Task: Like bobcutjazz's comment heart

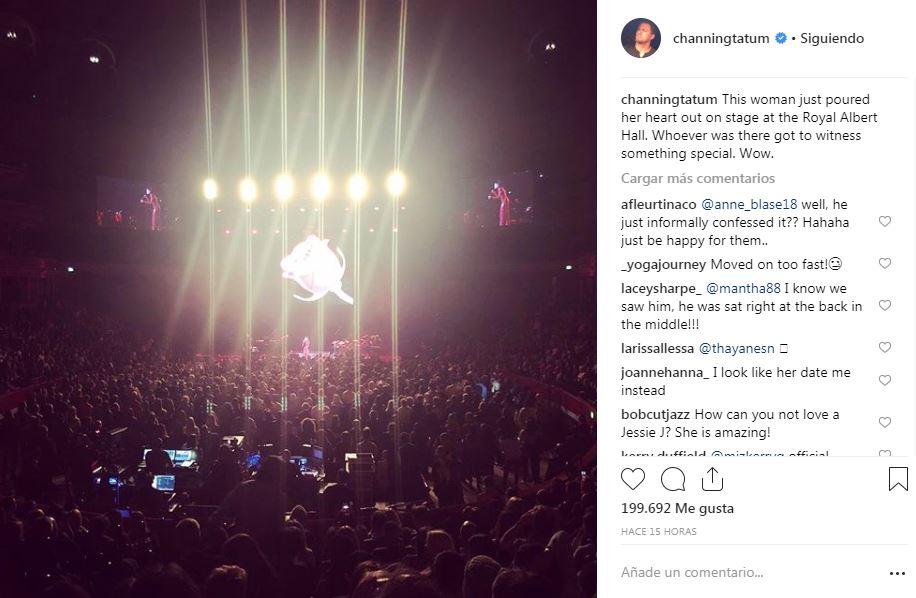Action: (885, 423)
